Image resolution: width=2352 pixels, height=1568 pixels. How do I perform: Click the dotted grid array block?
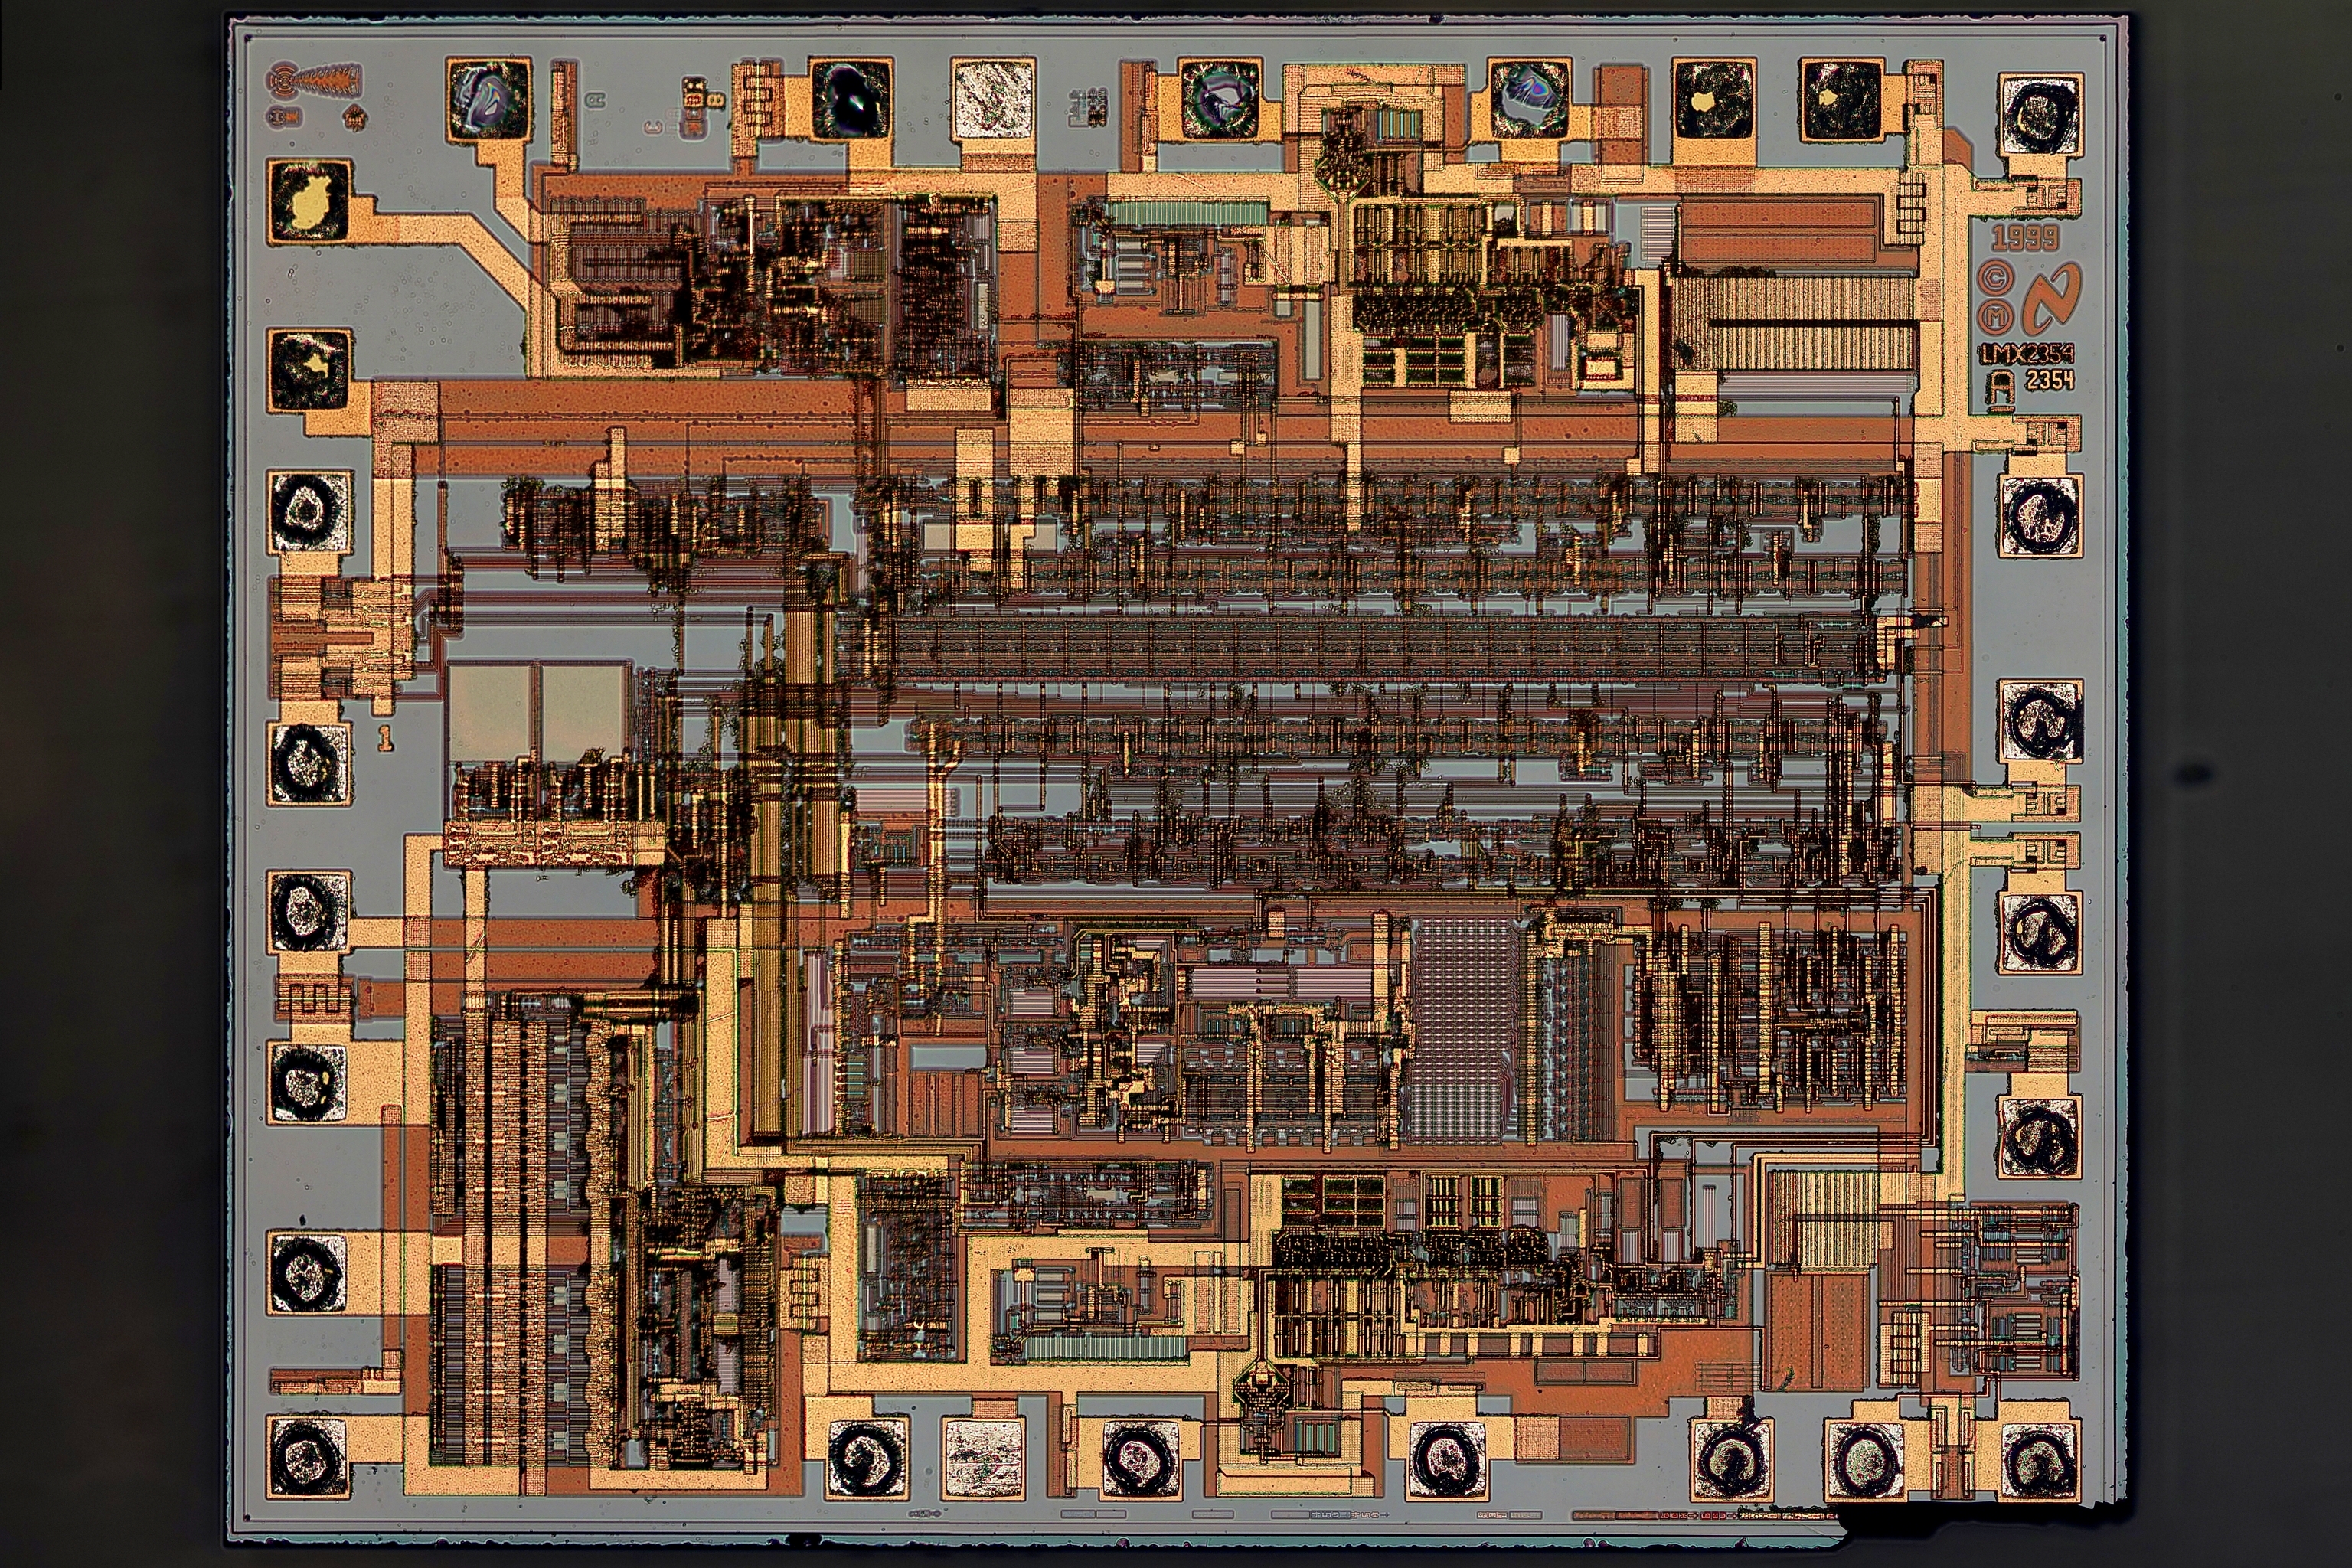(x=1463, y=1030)
